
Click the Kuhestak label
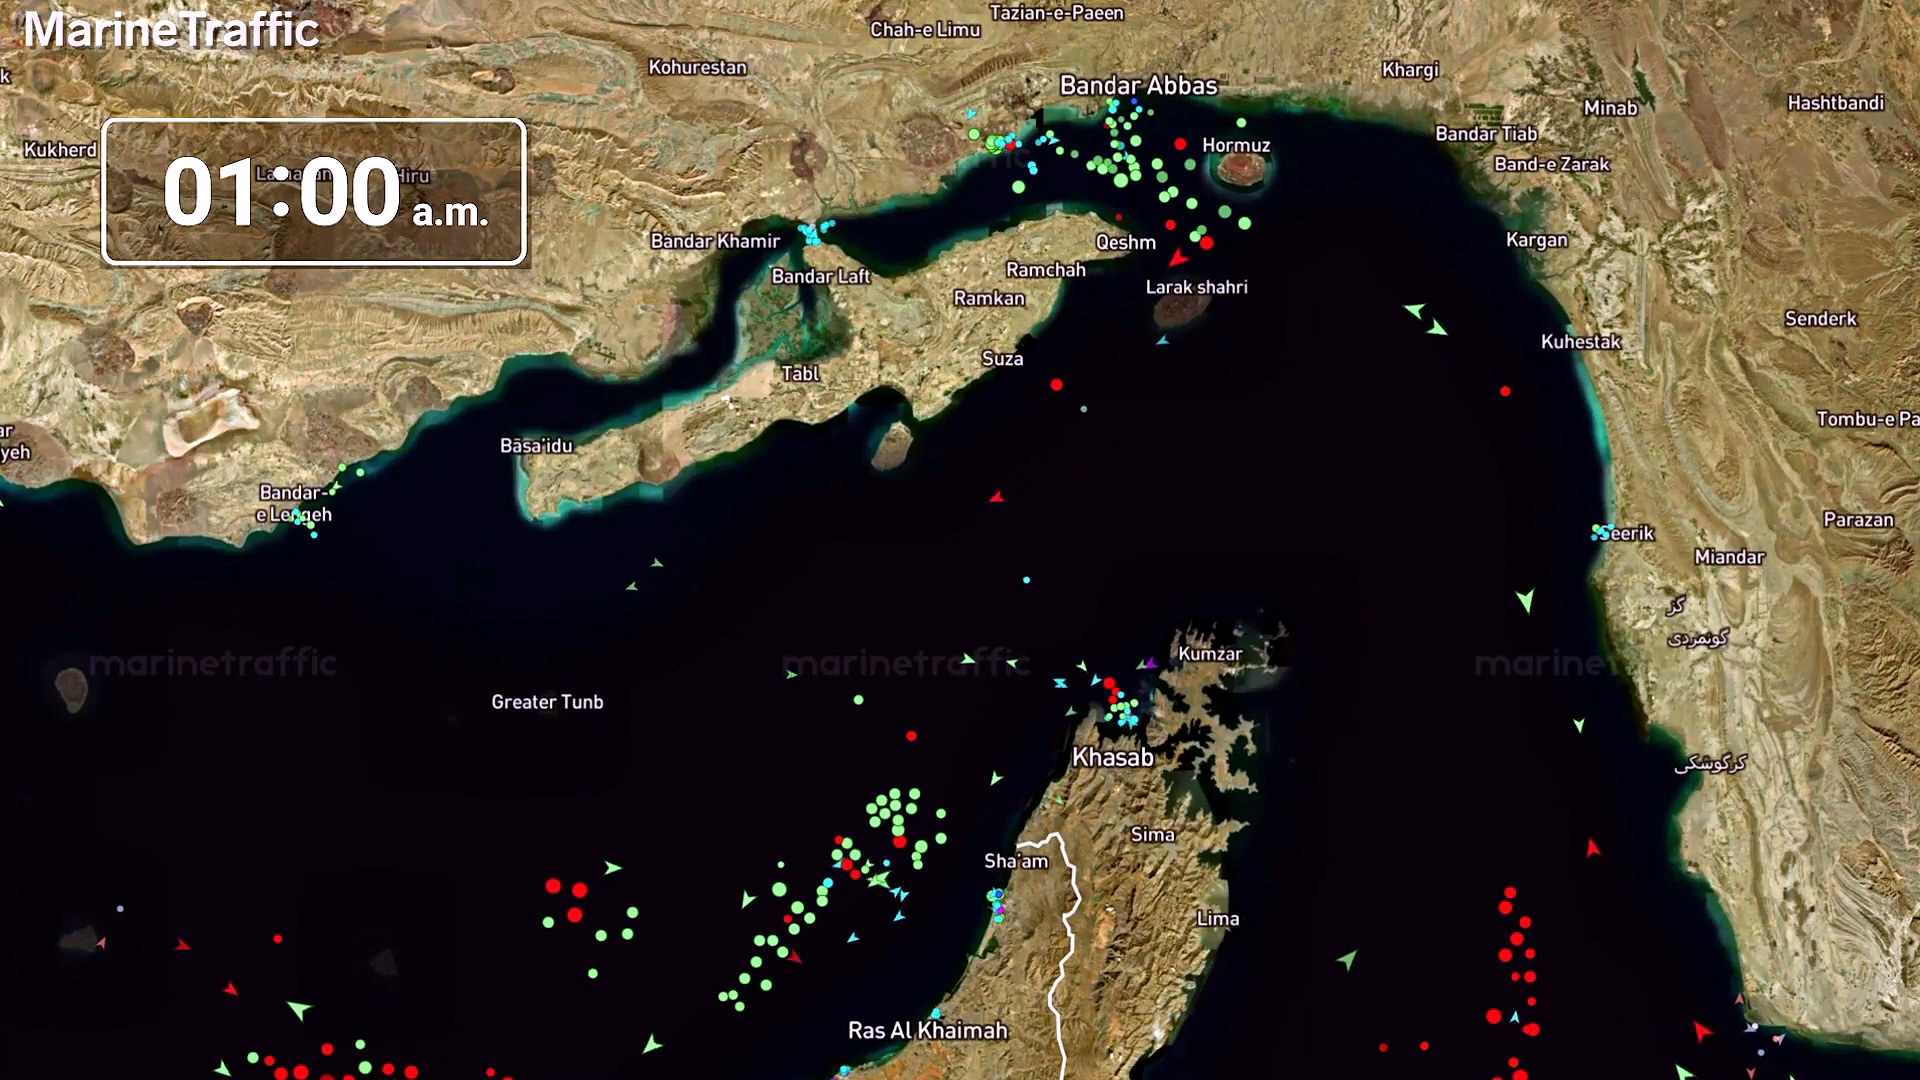tap(1581, 342)
